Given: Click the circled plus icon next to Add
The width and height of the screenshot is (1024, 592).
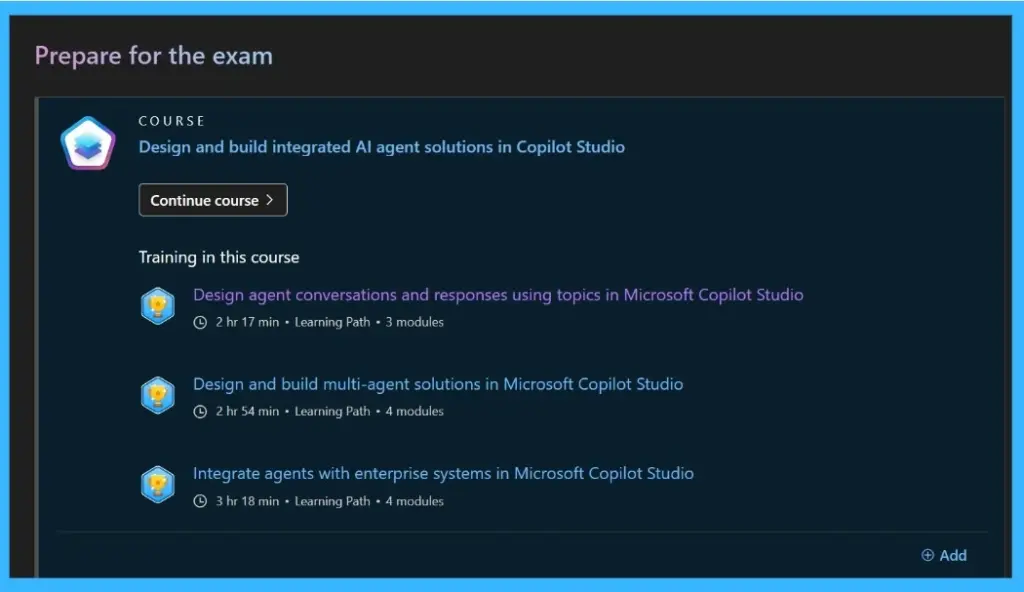Looking at the screenshot, I should 927,555.
